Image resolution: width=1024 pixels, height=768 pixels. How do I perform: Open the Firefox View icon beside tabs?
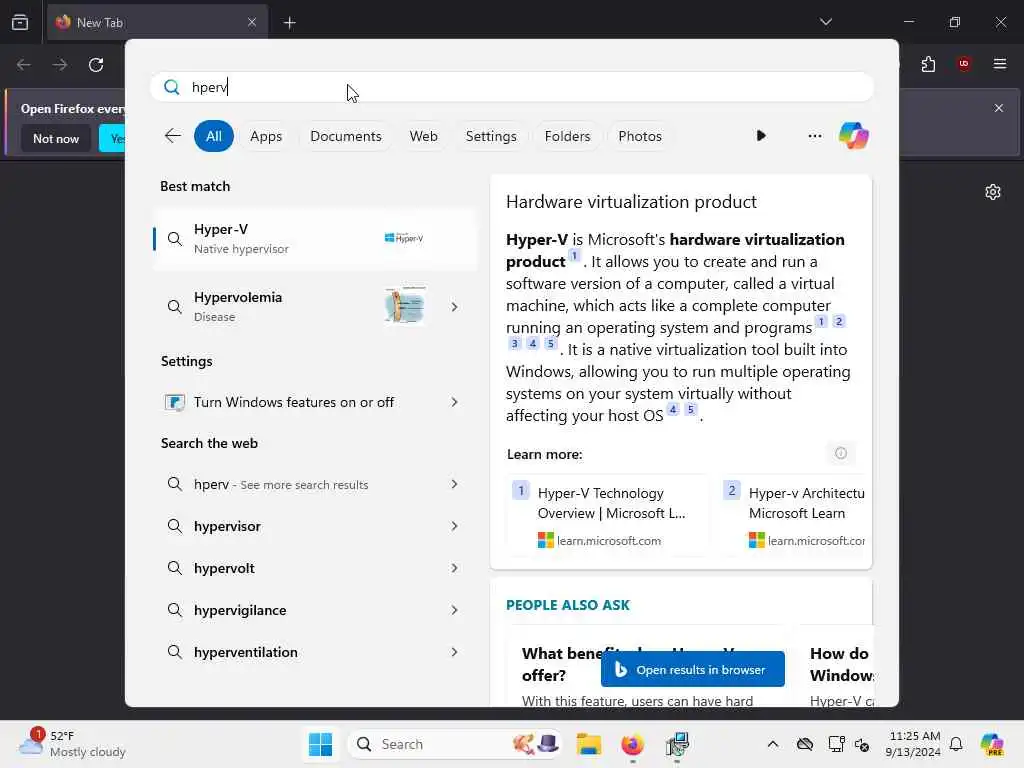[20, 22]
